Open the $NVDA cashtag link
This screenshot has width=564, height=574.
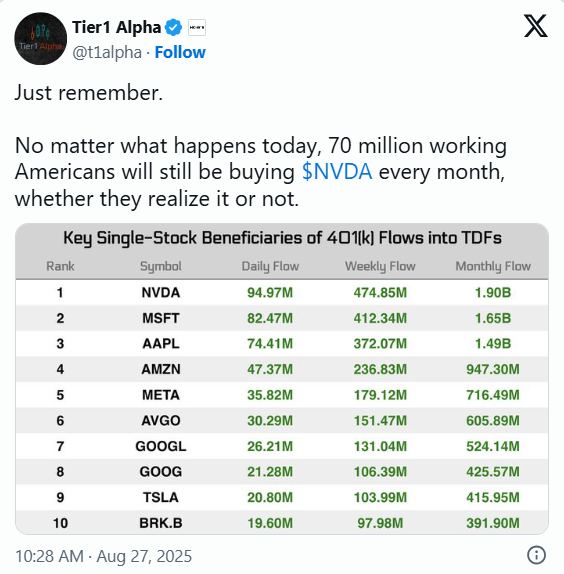337,172
